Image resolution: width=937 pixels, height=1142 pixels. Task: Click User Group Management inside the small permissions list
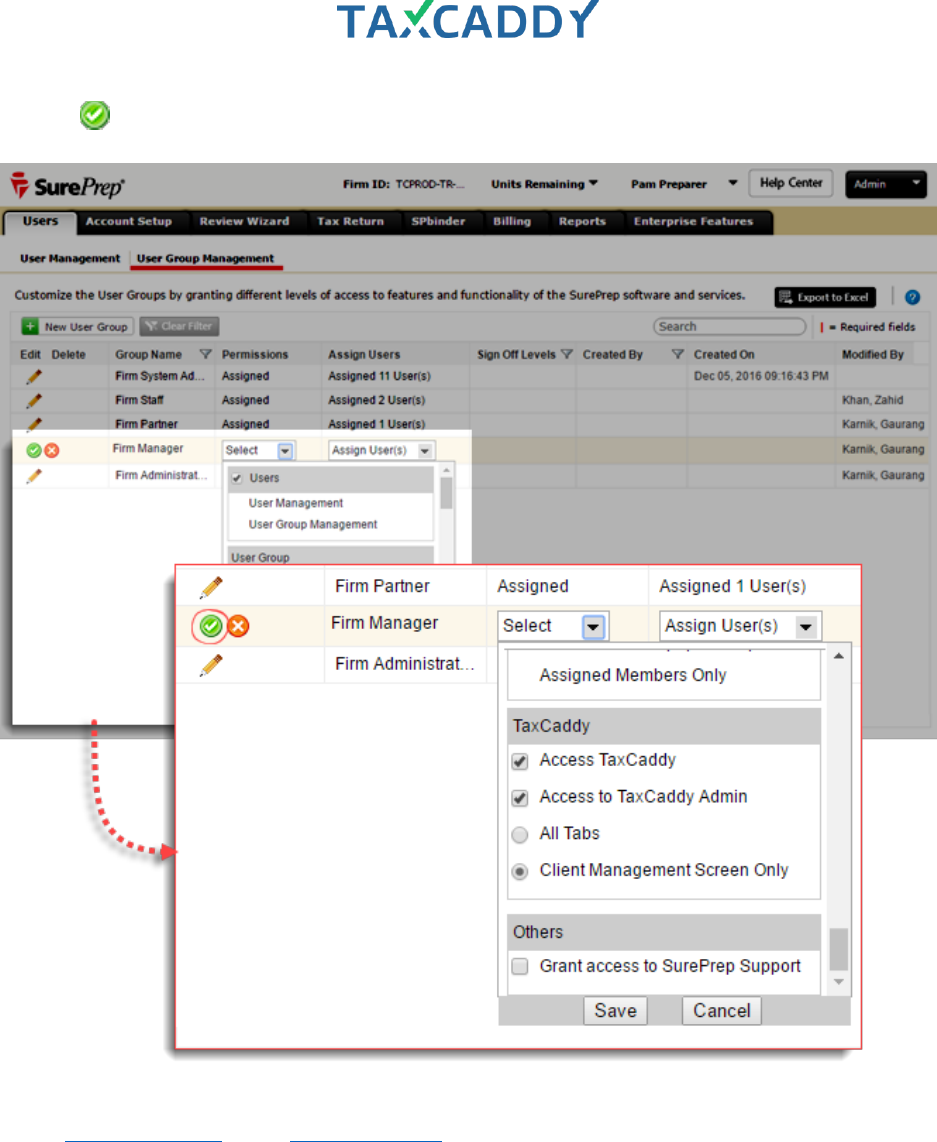[x=313, y=524]
